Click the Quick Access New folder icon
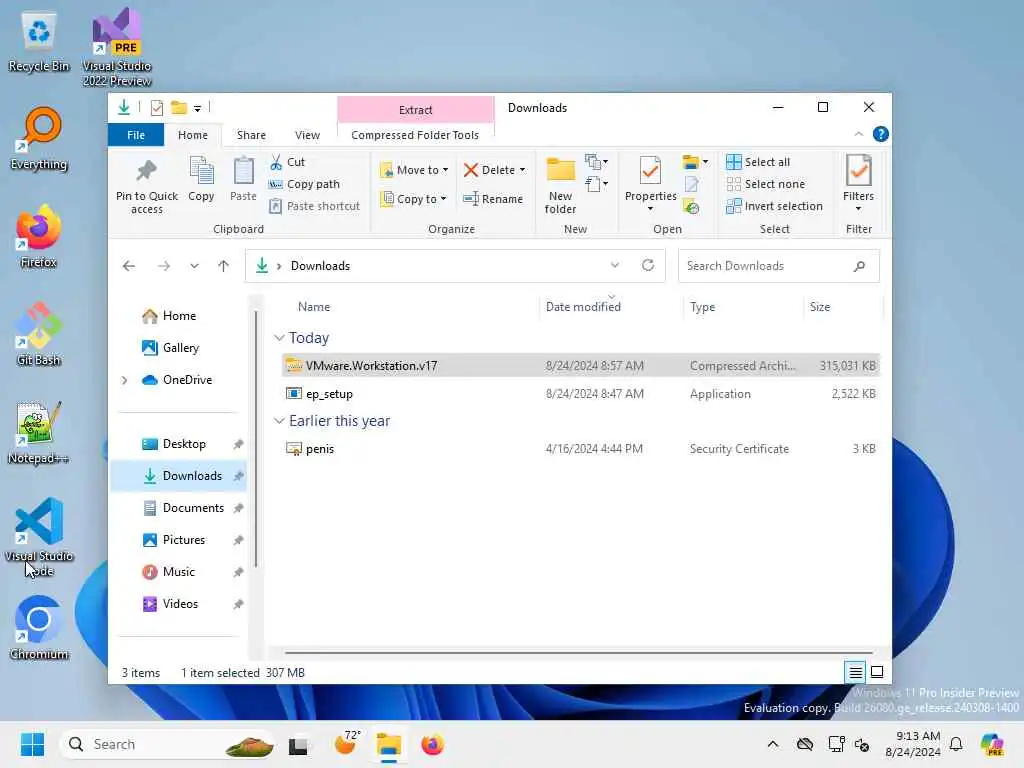The width and height of the screenshot is (1024, 768). tap(178, 108)
